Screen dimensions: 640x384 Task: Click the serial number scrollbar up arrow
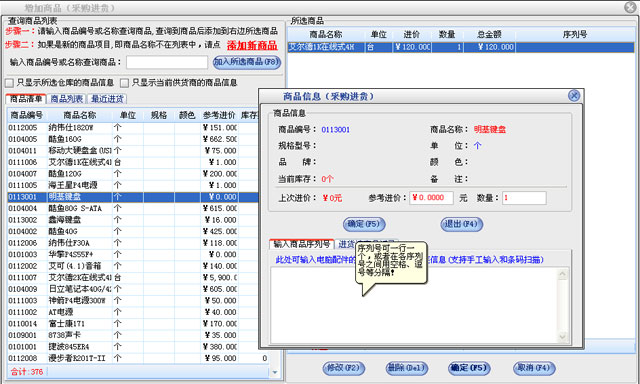point(562,274)
